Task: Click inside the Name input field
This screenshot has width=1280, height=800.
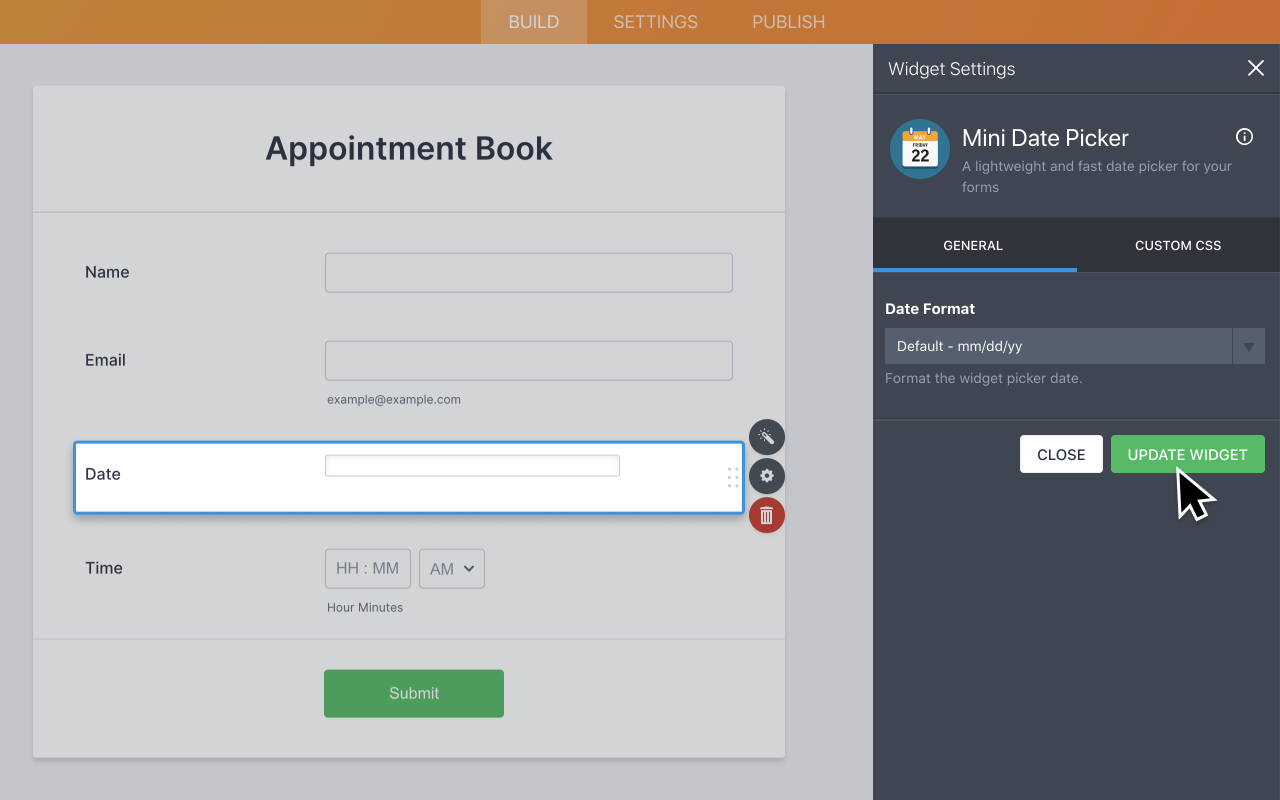Action: point(528,272)
